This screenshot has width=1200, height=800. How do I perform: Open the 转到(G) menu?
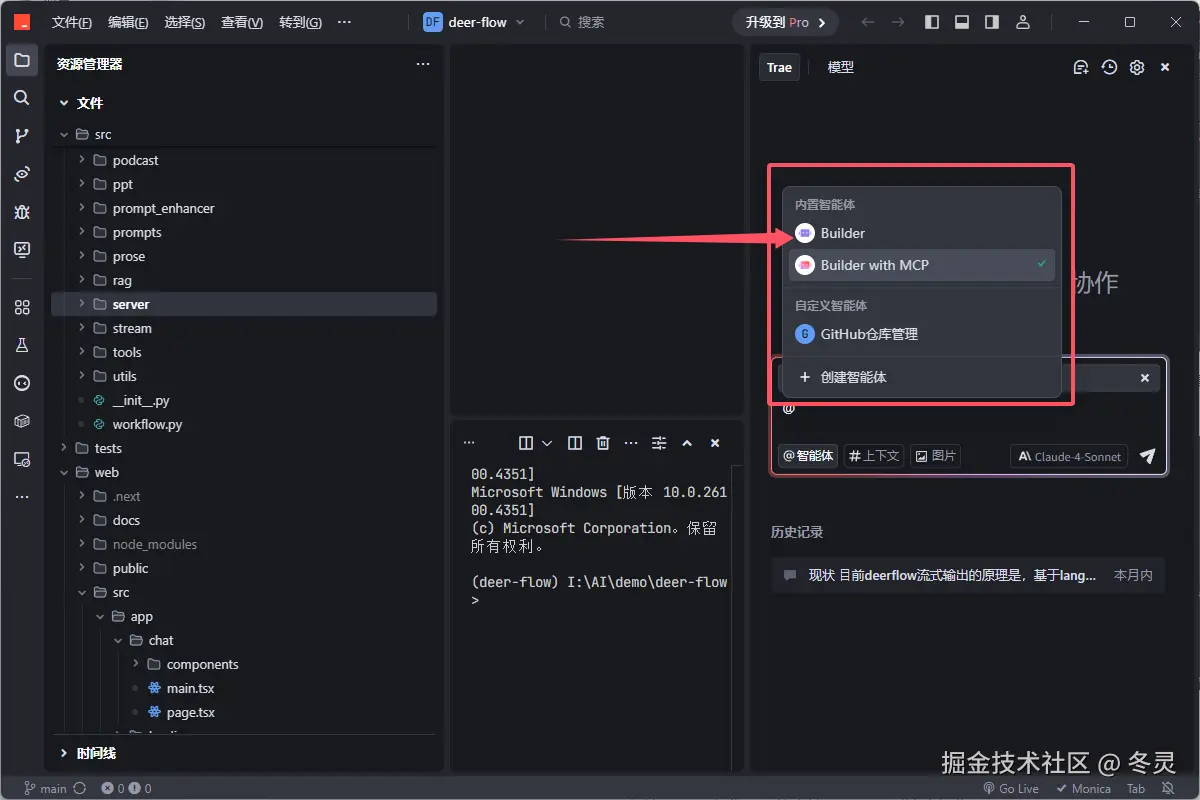(x=300, y=22)
